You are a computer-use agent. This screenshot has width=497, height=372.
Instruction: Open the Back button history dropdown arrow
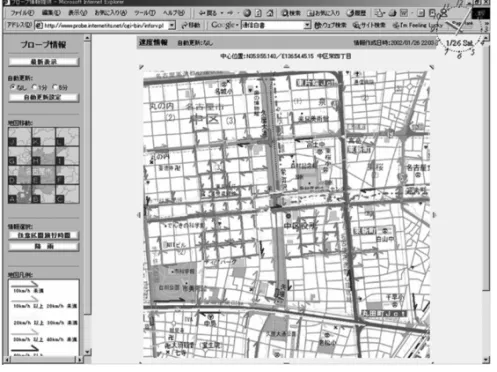[x=222, y=13]
